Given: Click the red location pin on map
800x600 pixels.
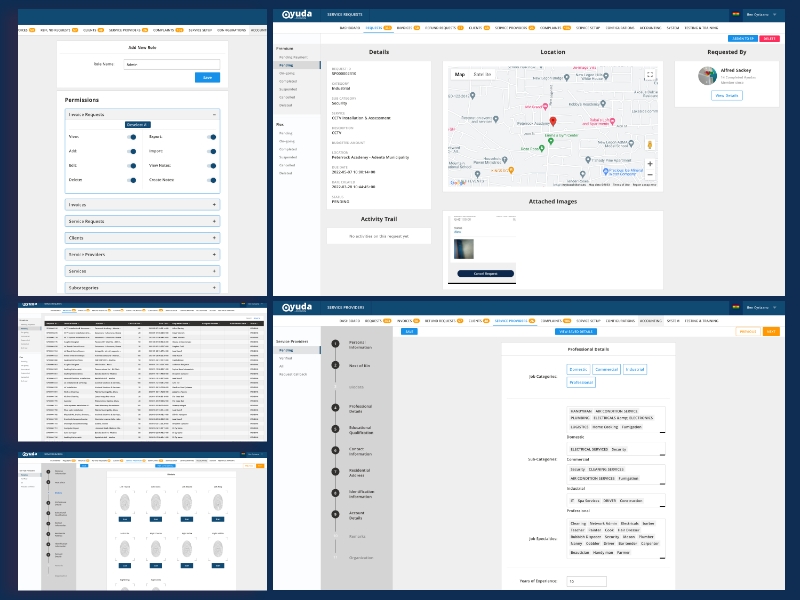Looking at the screenshot, I should (553, 122).
